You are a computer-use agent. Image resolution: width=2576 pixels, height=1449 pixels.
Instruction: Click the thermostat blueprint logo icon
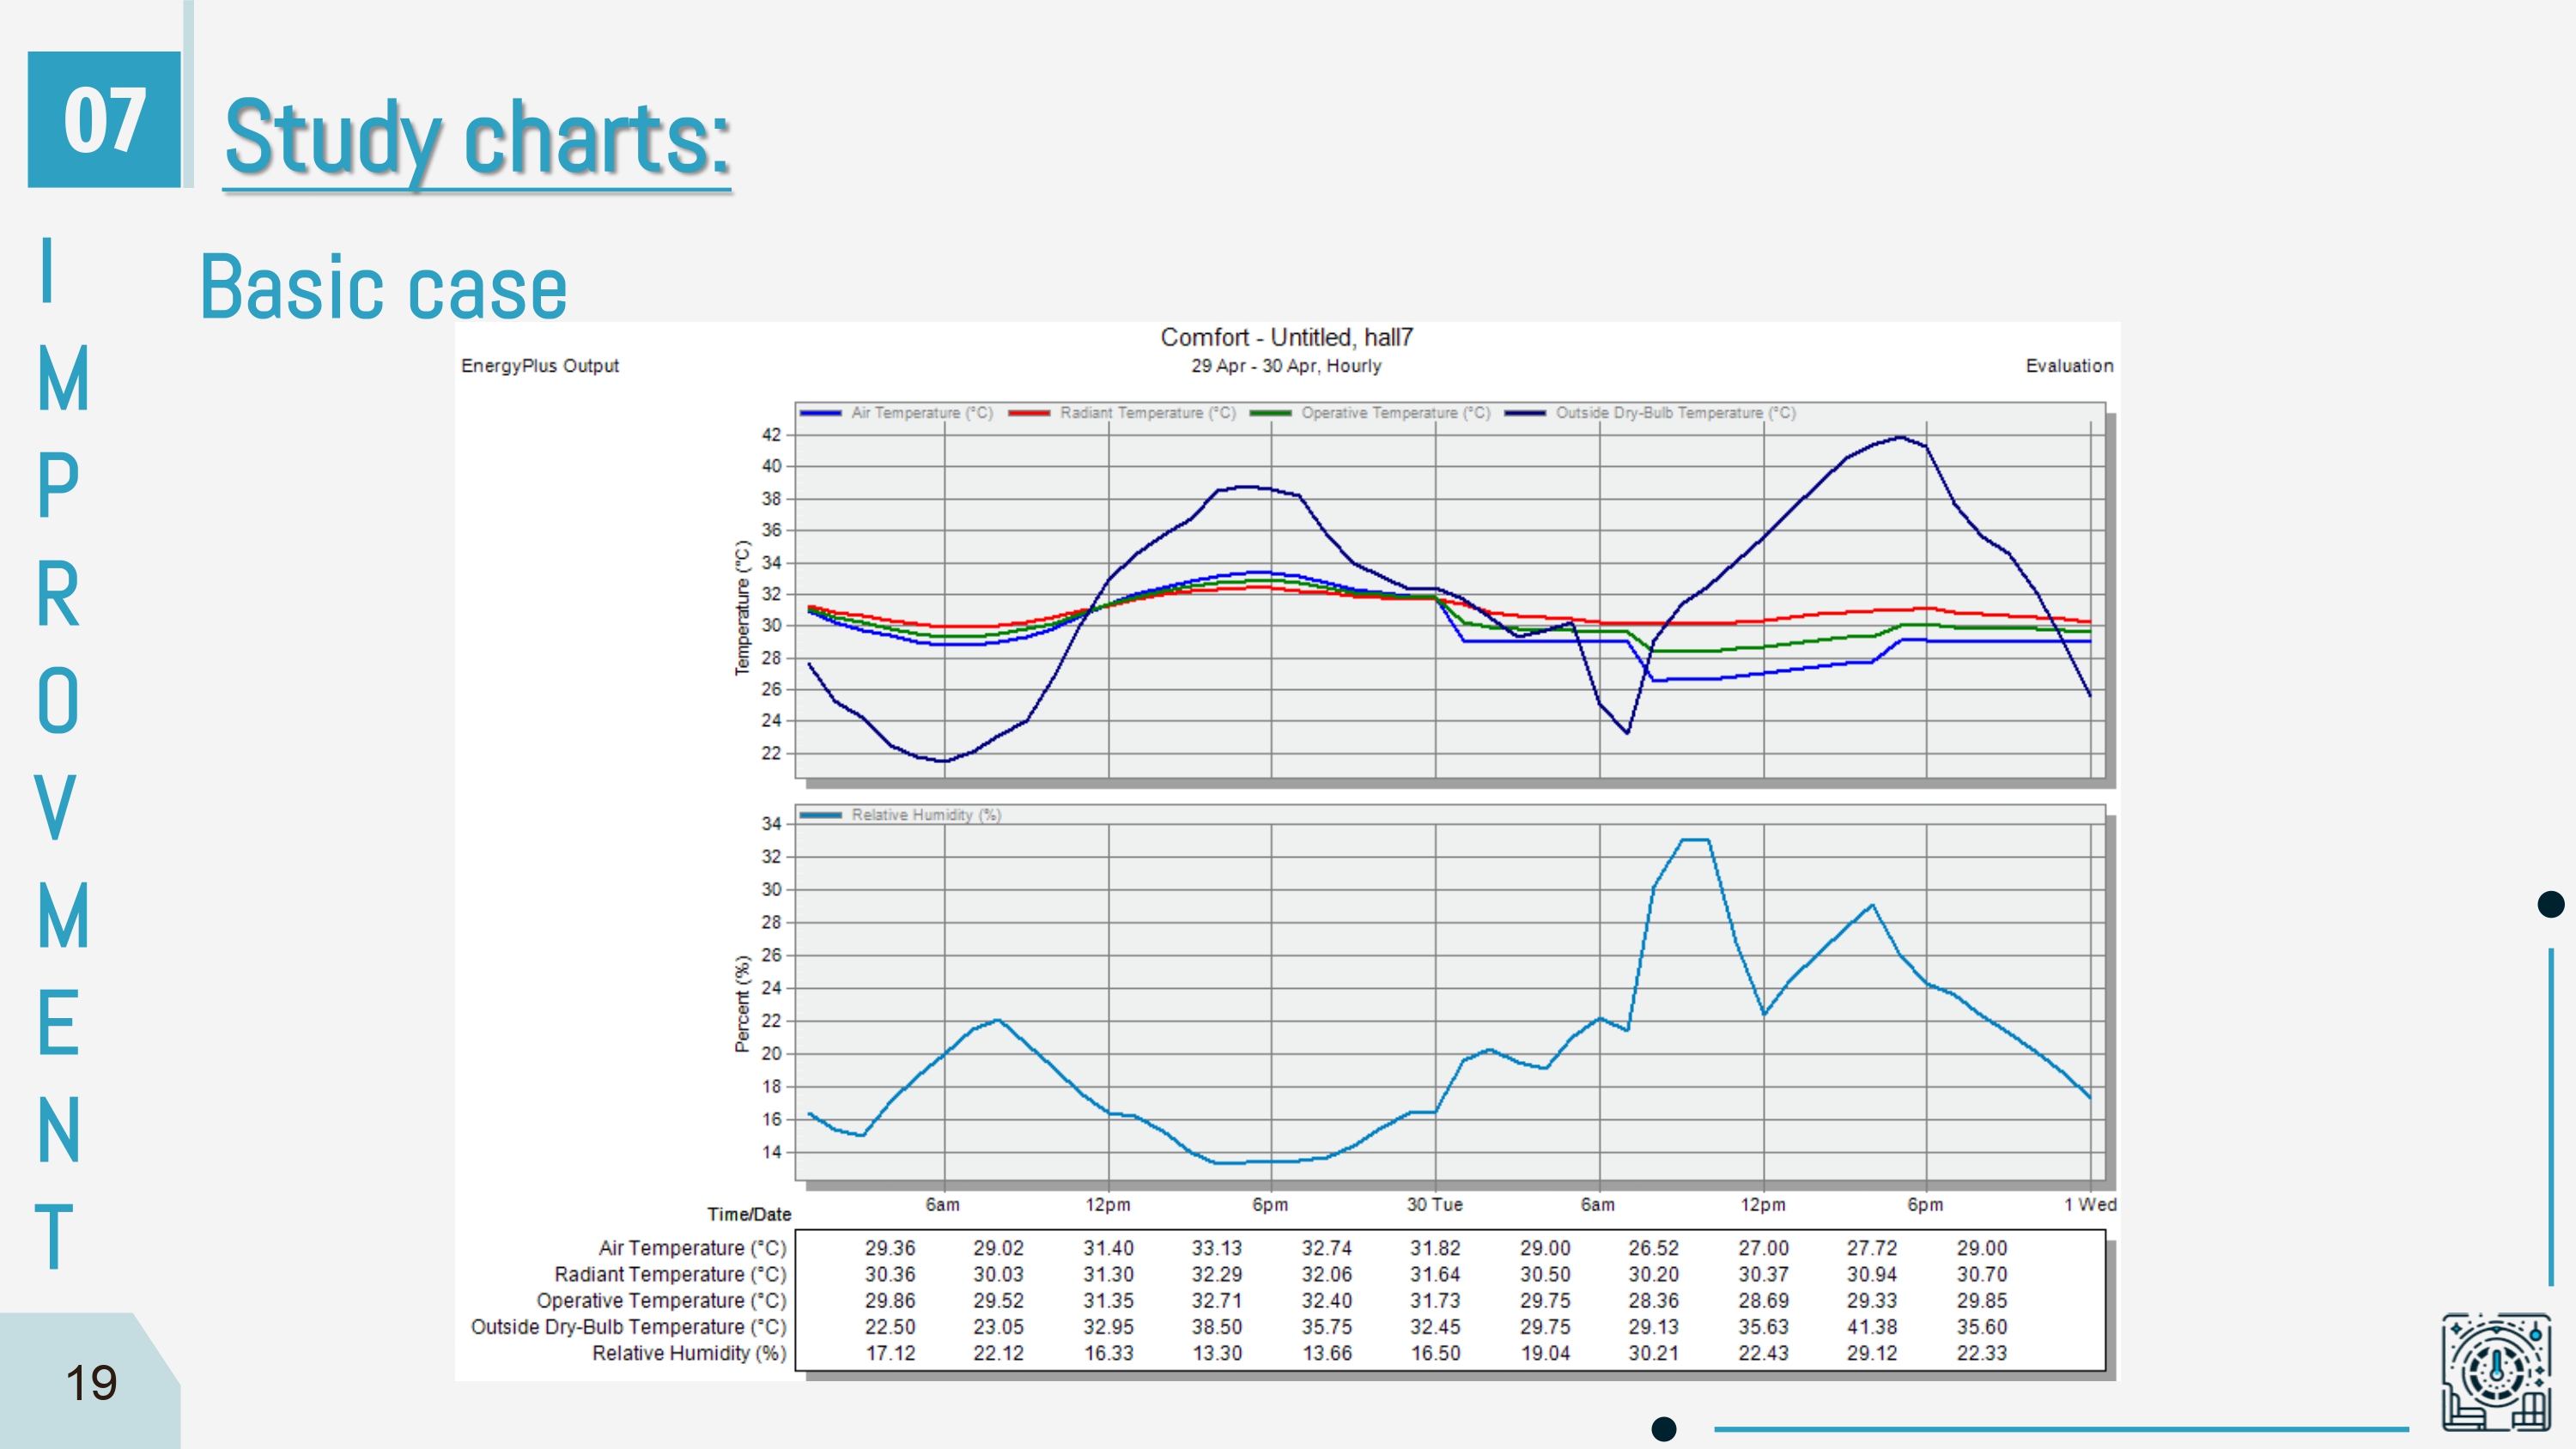click(2495, 1370)
